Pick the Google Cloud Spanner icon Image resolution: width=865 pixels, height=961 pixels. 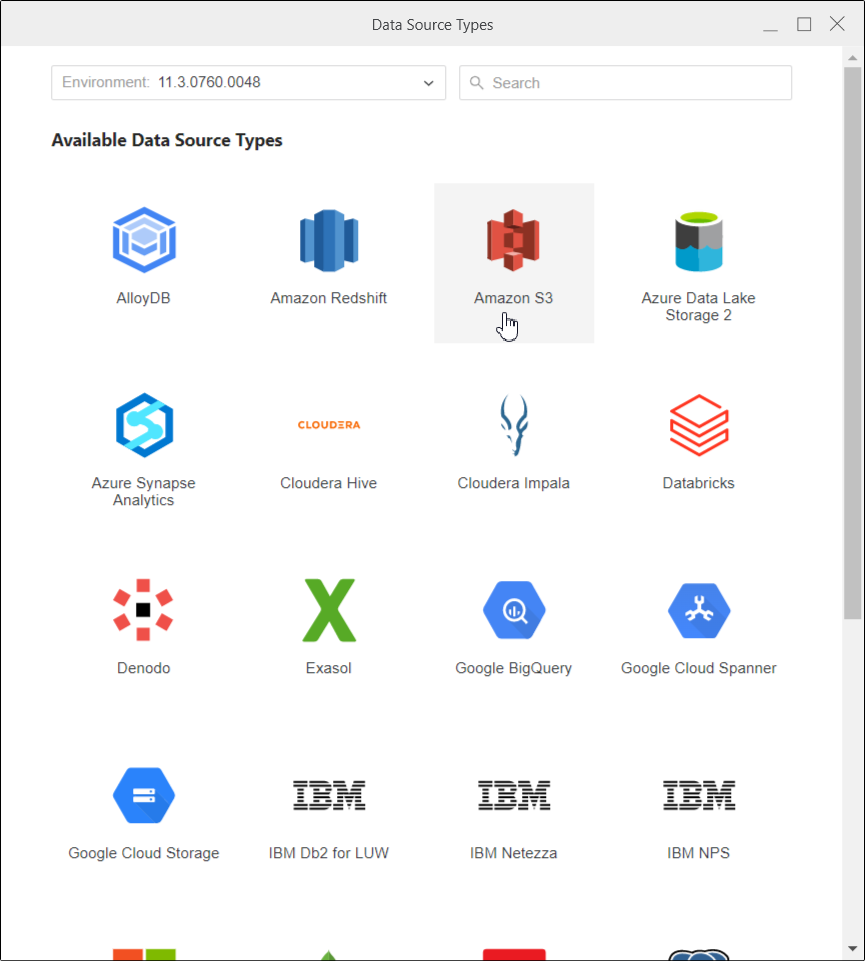tap(698, 610)
